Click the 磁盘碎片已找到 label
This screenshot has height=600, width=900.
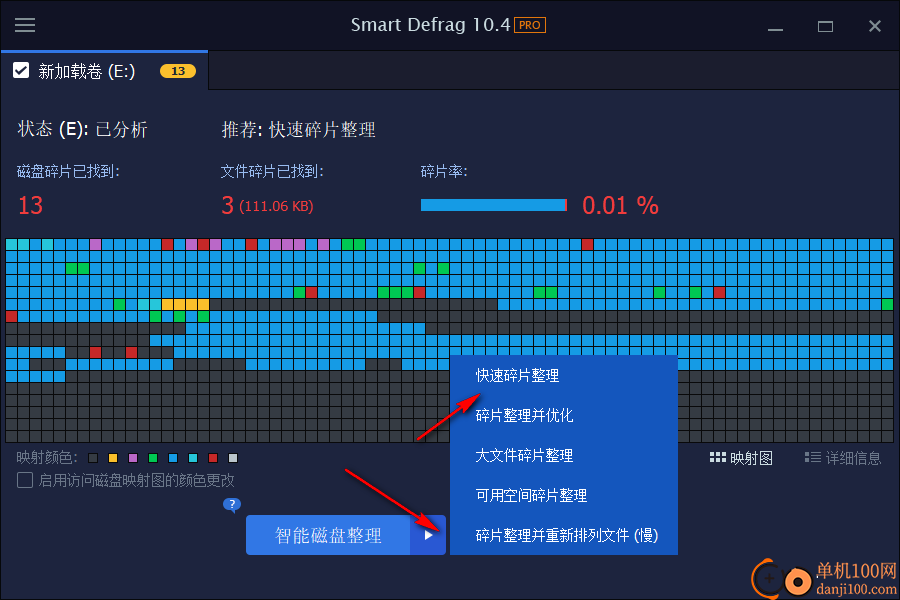pyautogui.click(x=68, y=171)
